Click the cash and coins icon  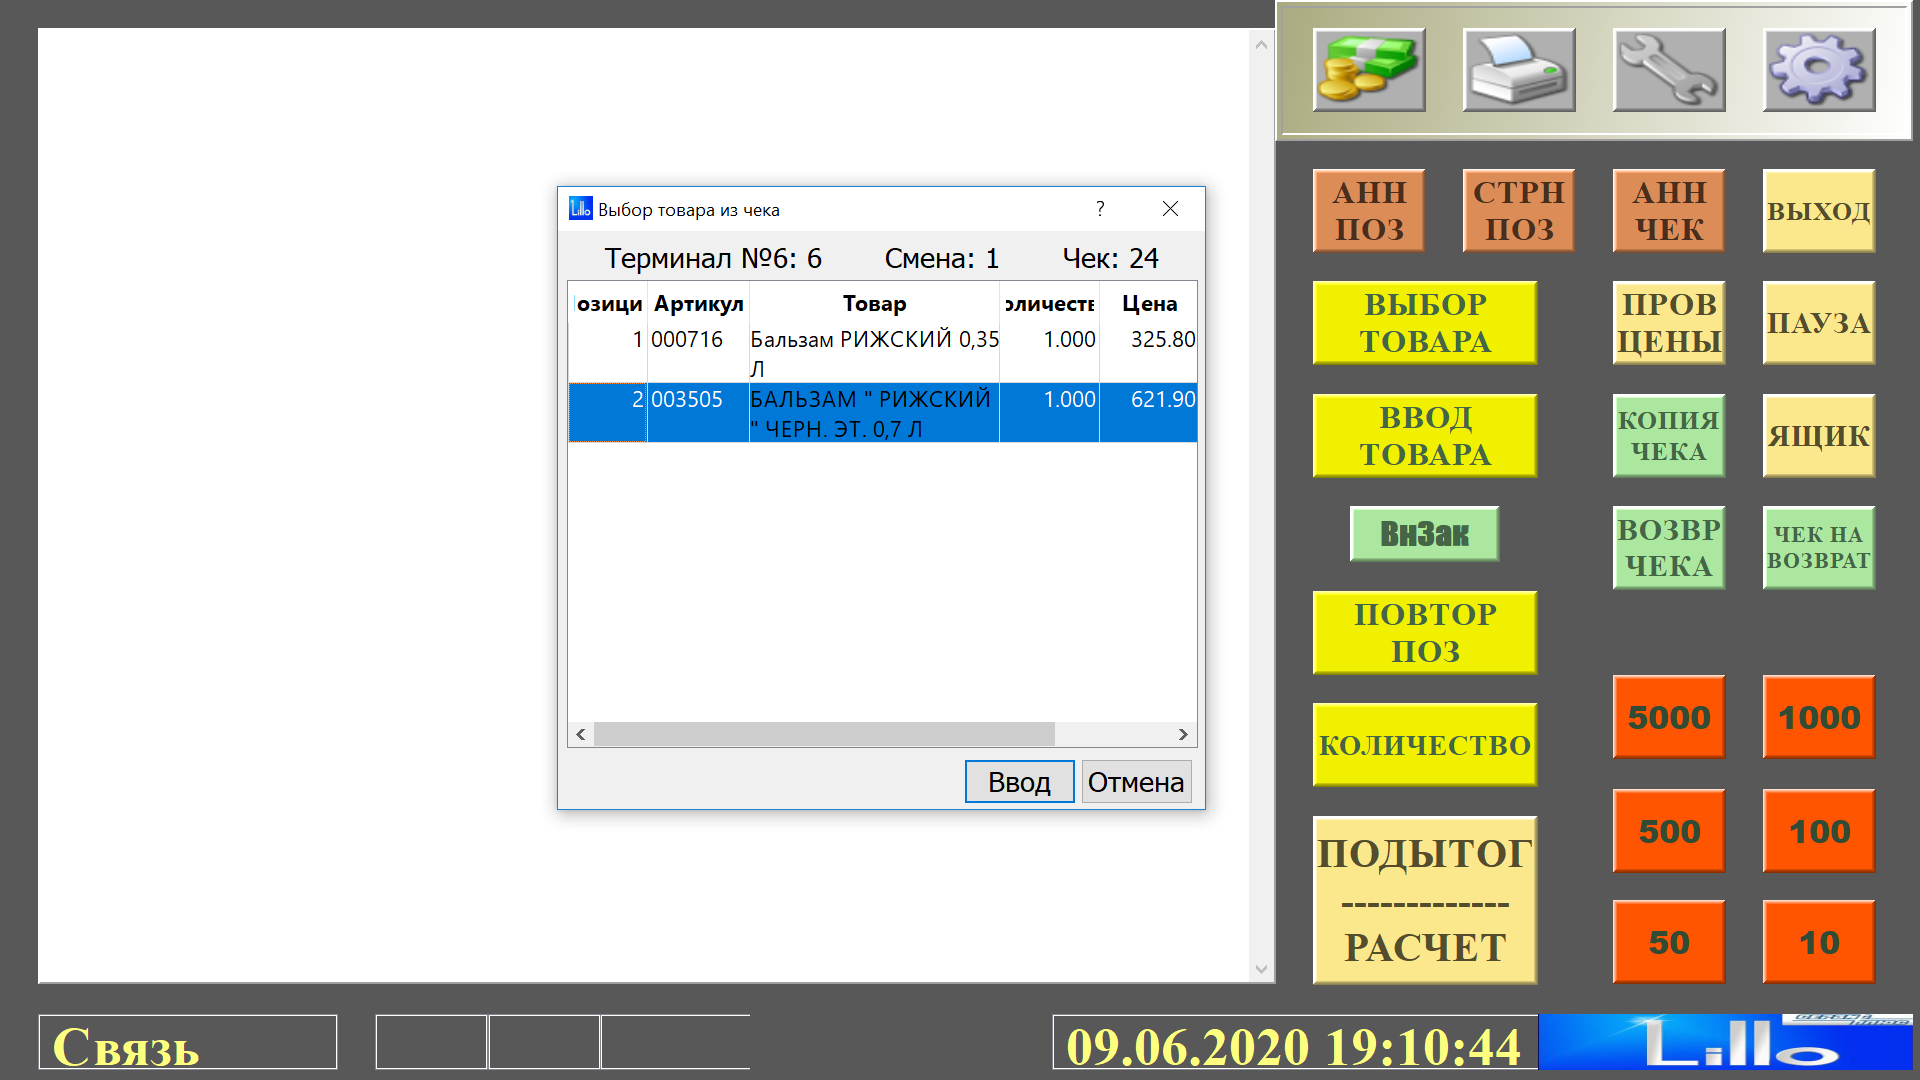click(x=1369, y=69)
